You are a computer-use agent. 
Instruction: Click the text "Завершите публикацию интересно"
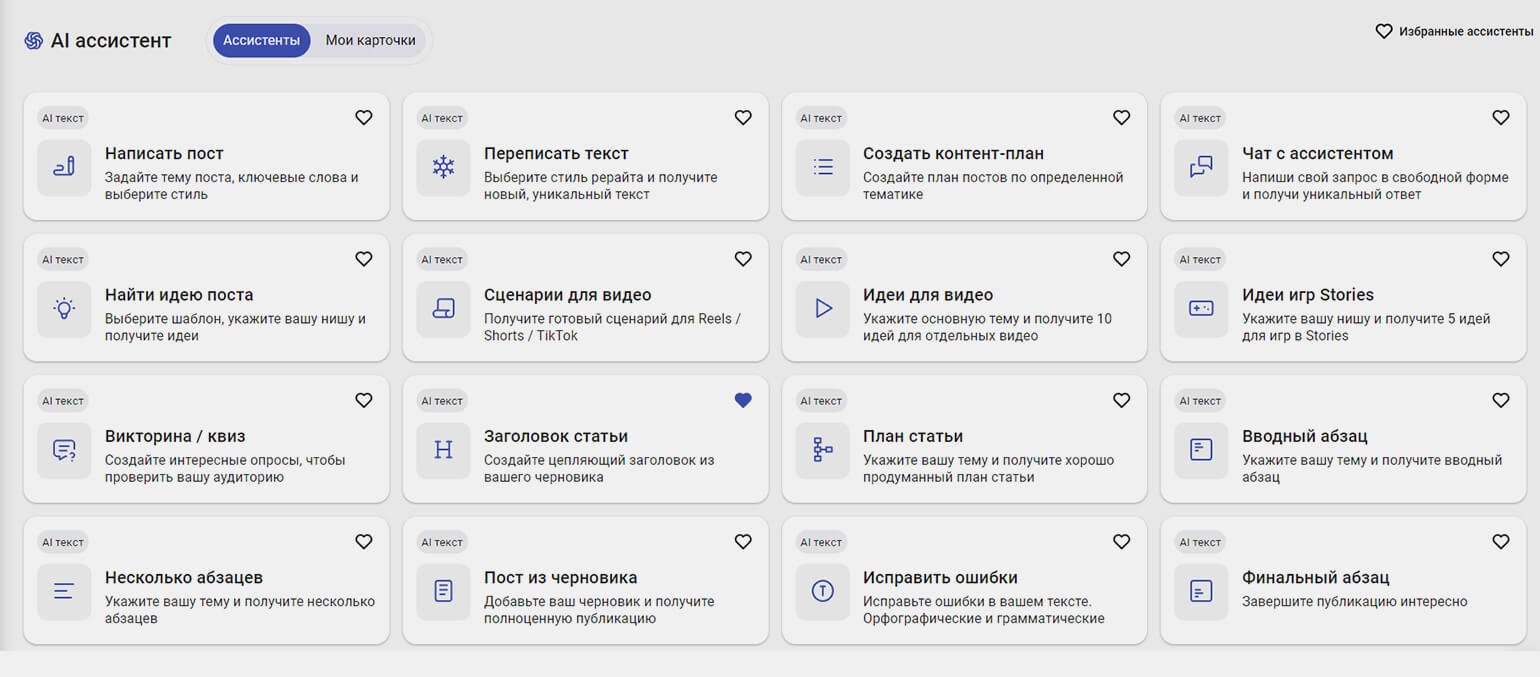click(1354, 602)
